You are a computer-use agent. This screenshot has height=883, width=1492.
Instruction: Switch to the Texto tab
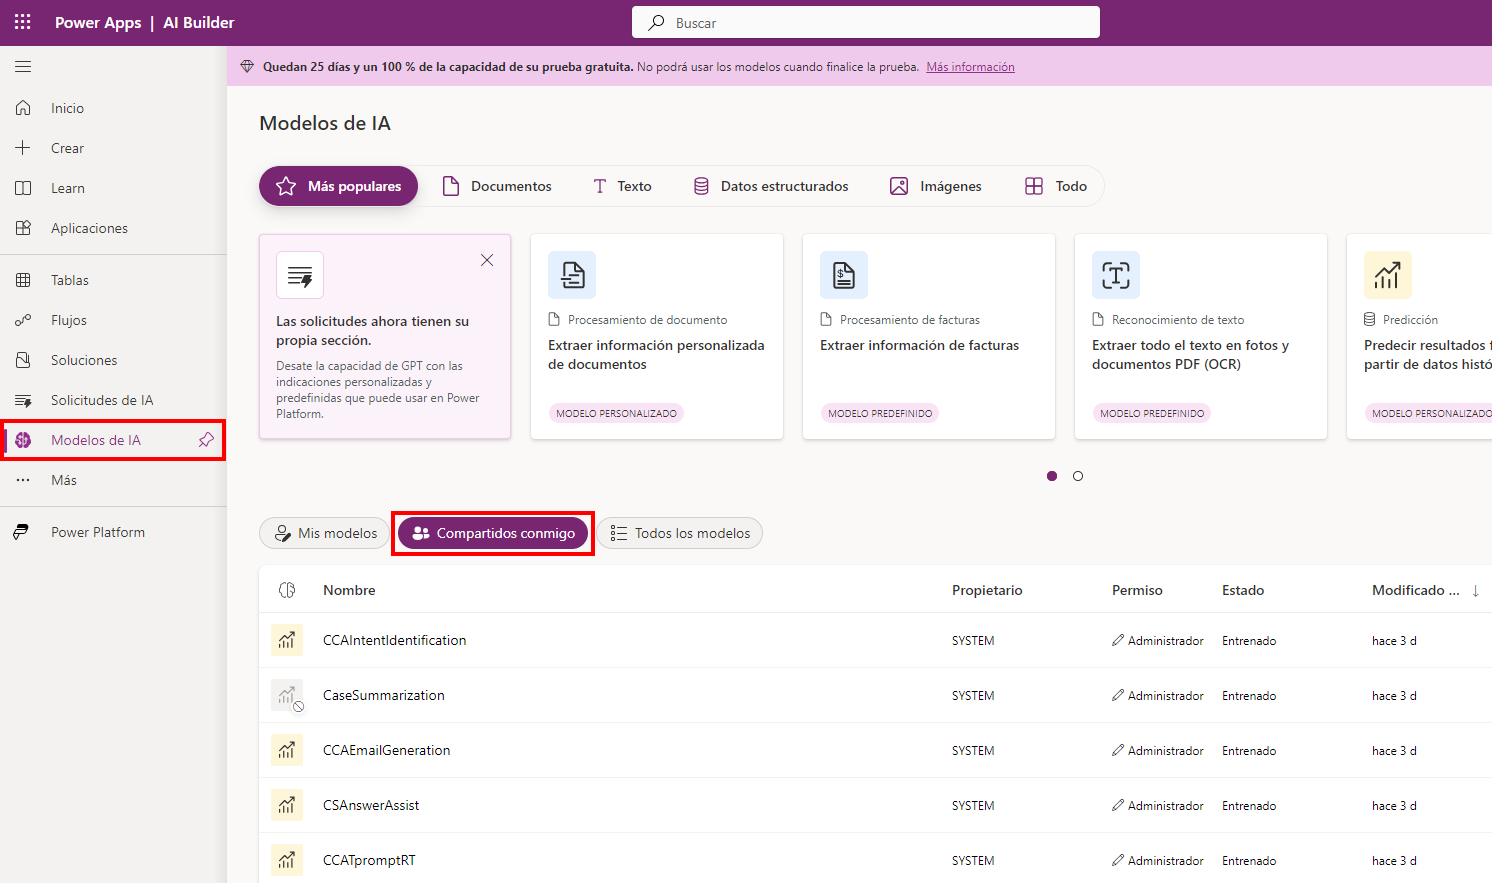[x=622, y=186]
